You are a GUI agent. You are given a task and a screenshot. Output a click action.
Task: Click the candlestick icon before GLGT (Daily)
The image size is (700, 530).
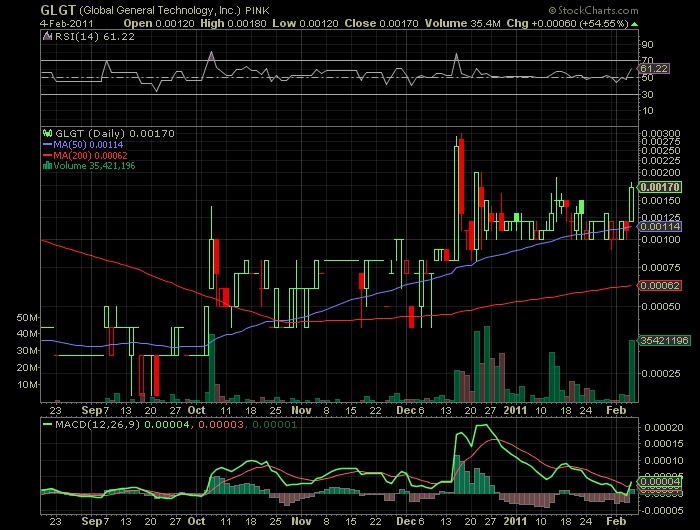pyautogui.click(x=47, y=133)
